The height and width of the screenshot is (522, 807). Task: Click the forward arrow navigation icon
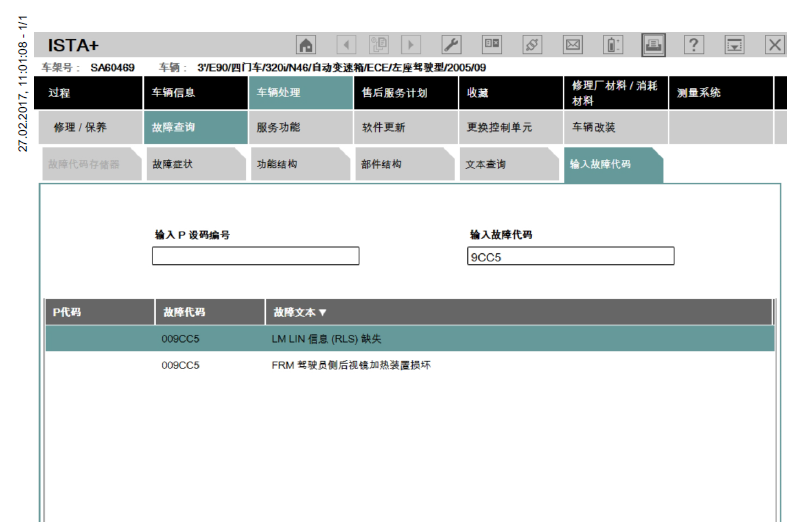[411, 45]
